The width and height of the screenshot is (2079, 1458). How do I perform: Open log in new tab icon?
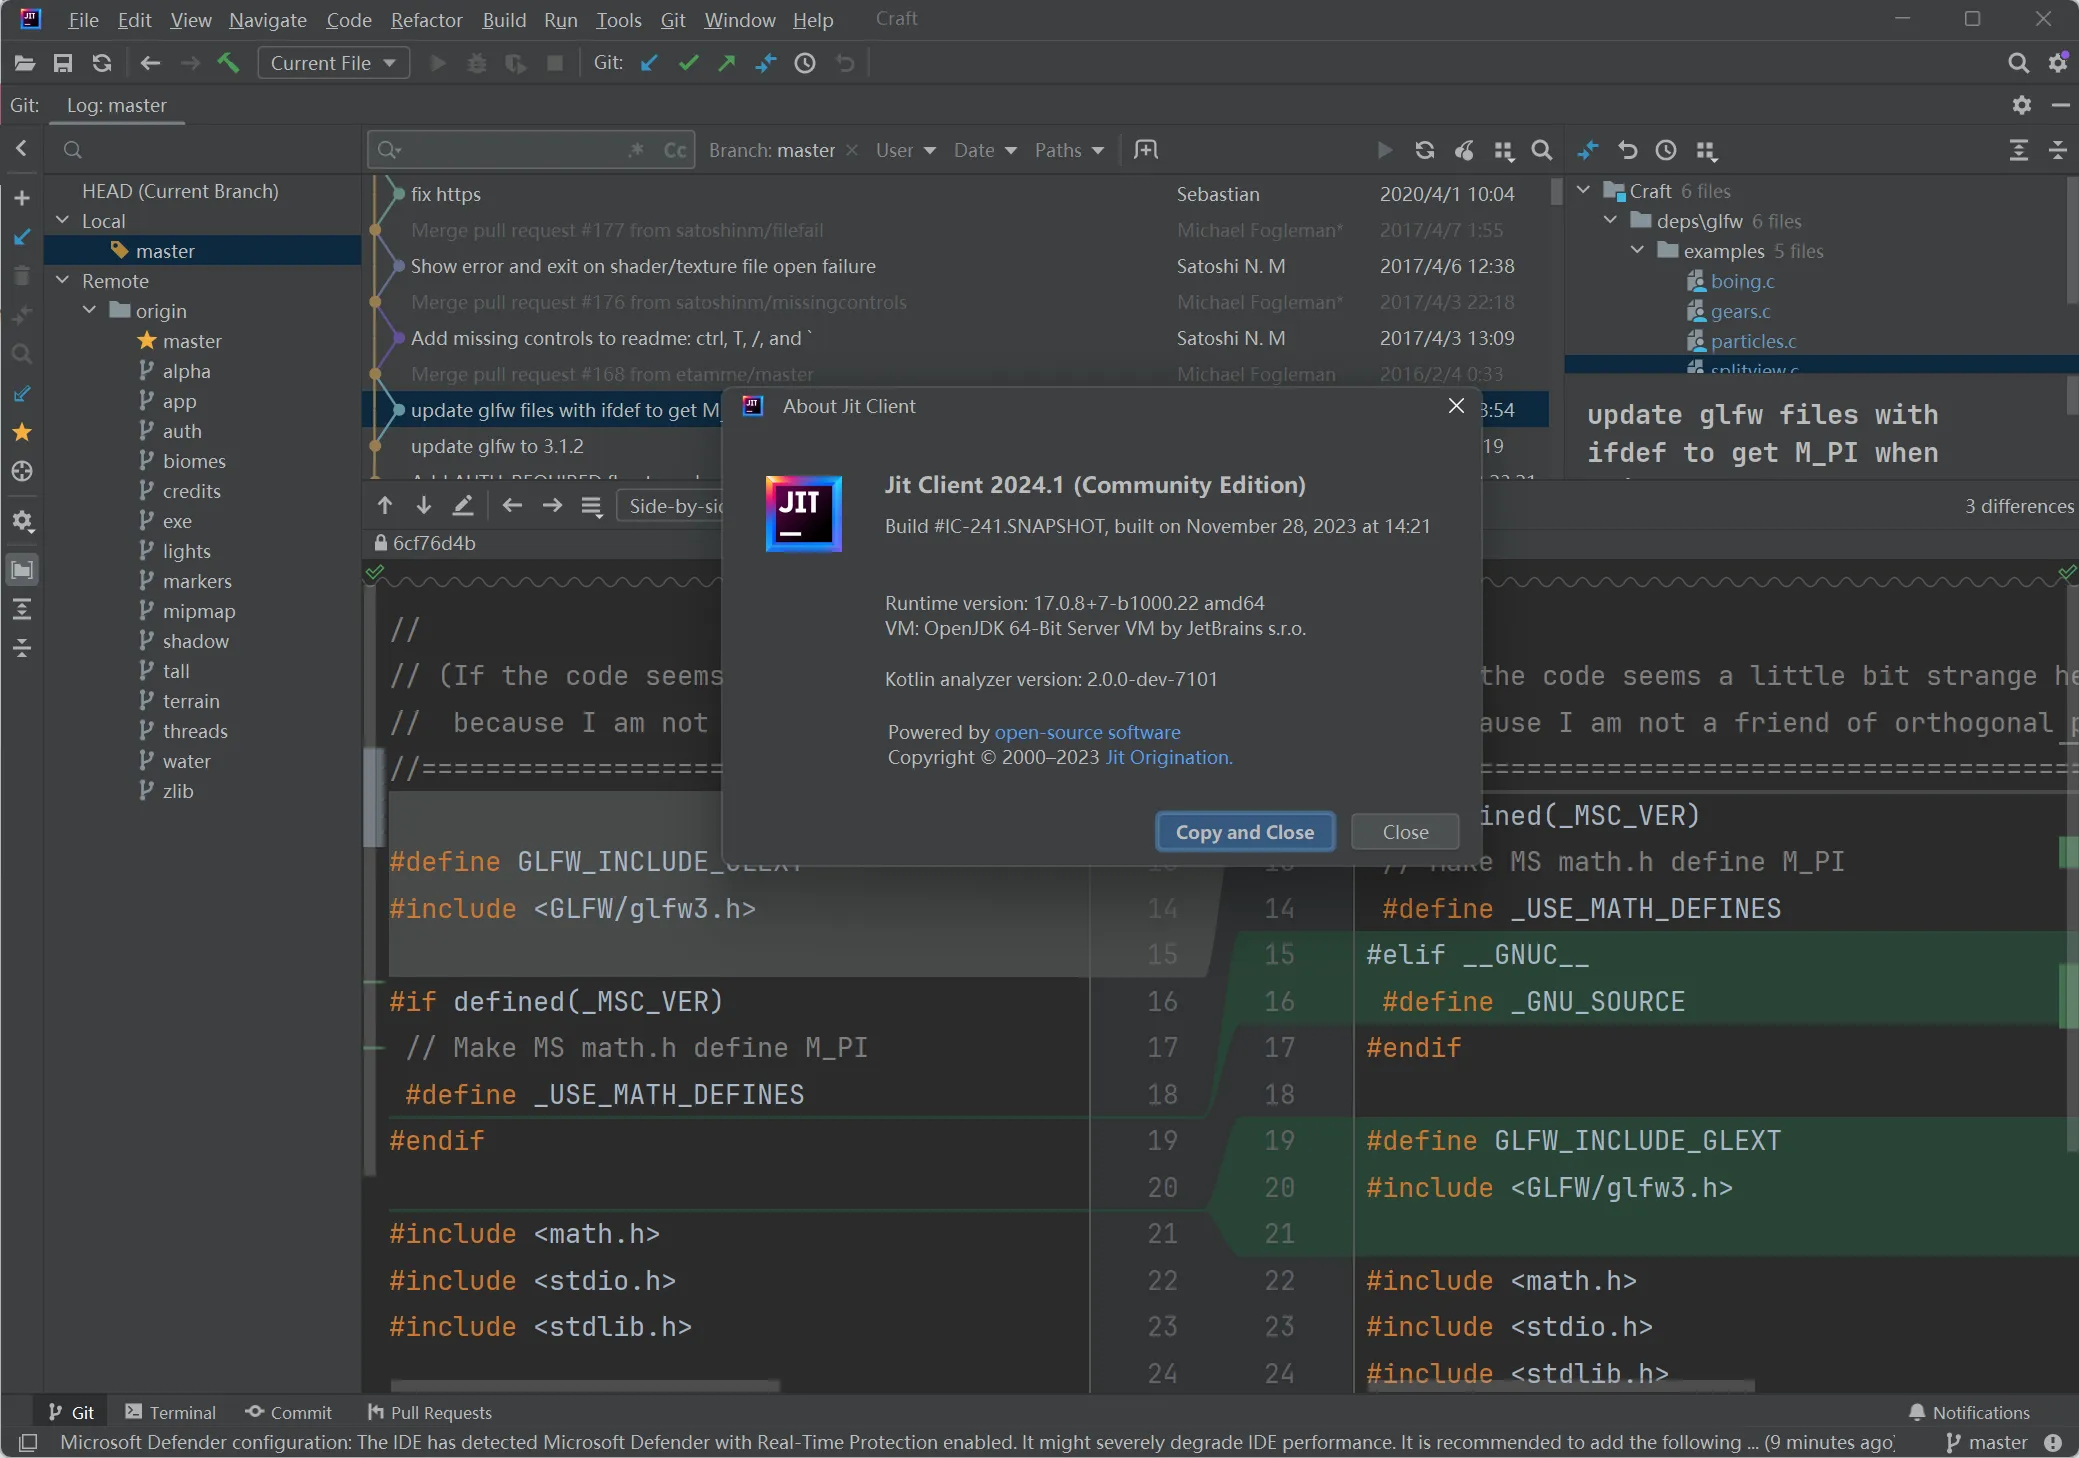(1146, 150)
